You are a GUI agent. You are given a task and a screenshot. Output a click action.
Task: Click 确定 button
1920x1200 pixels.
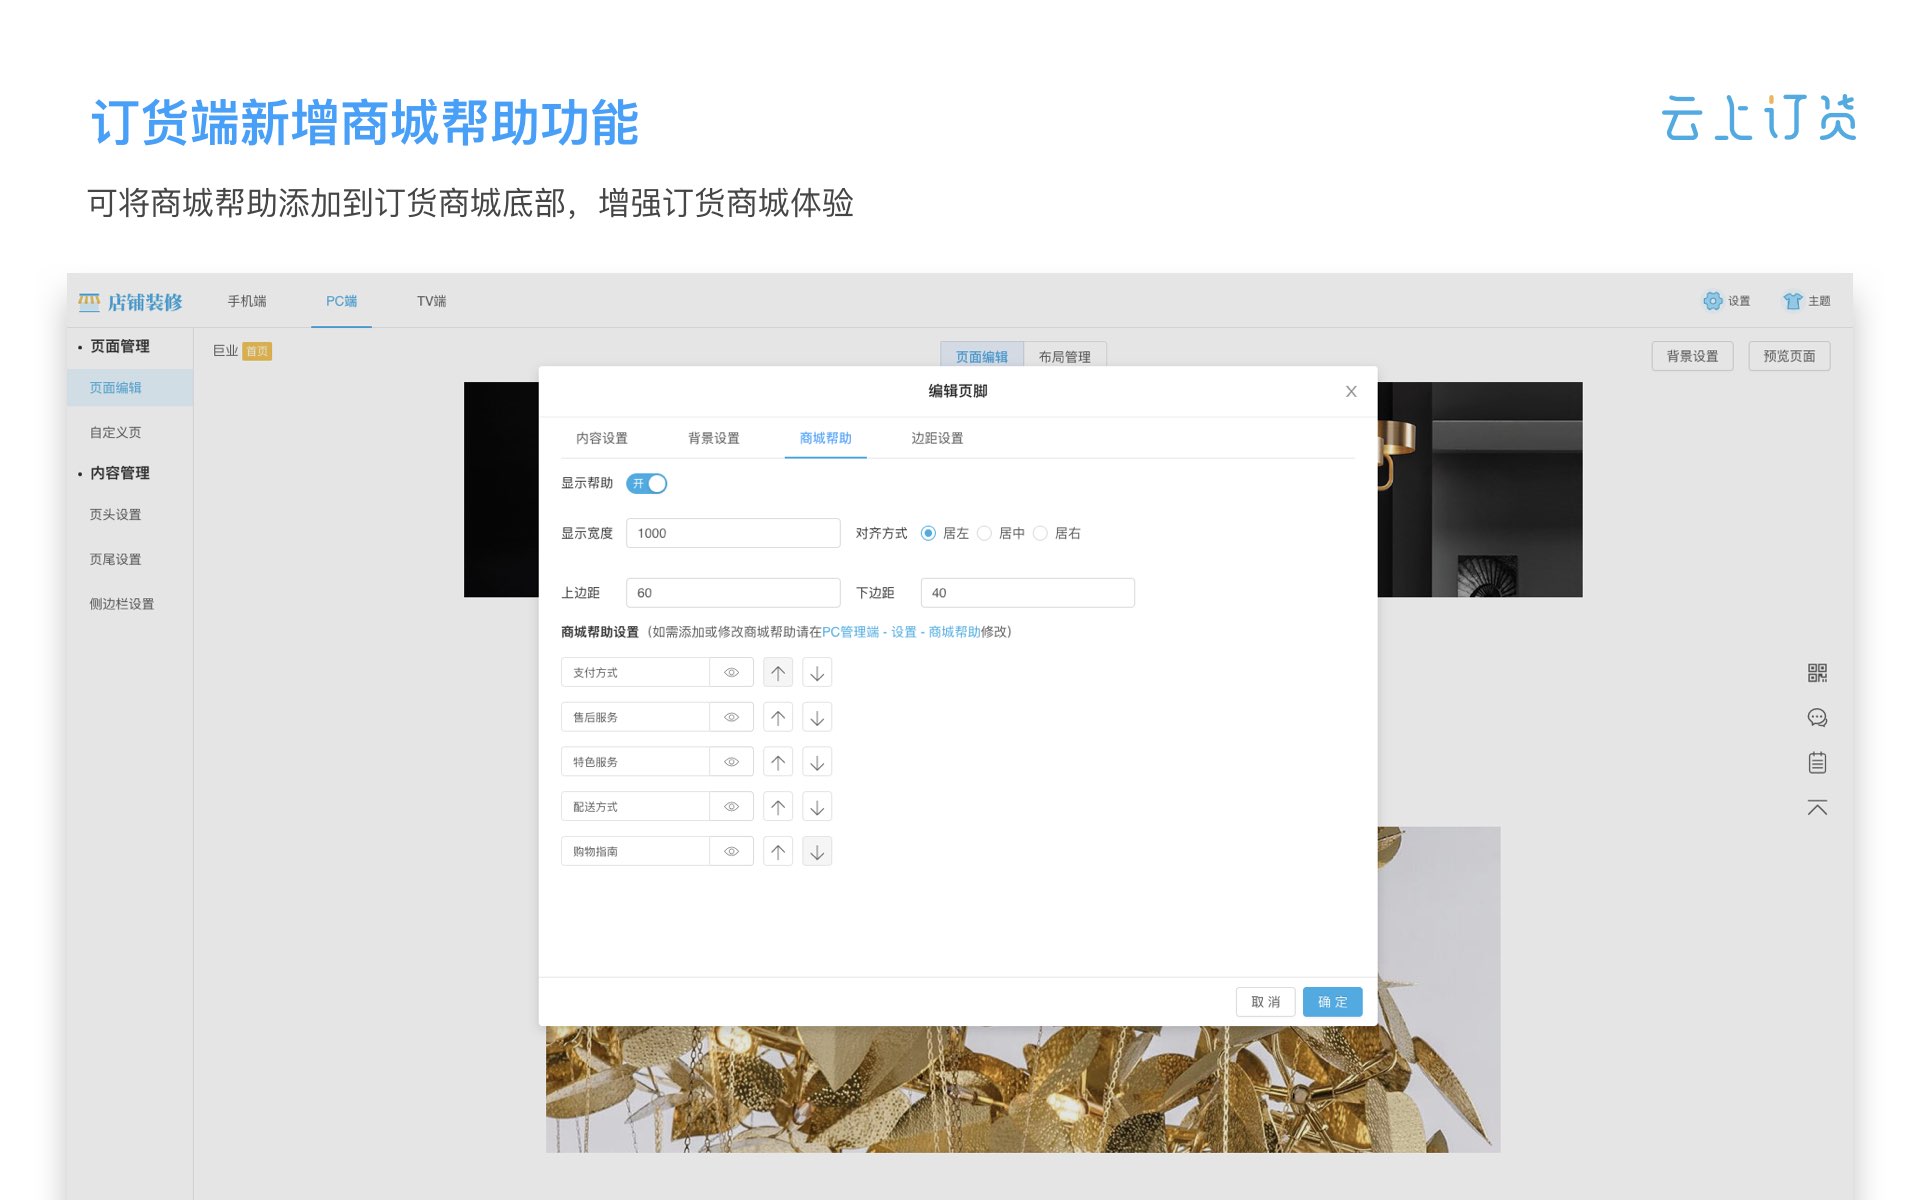click(1332, 1002)
